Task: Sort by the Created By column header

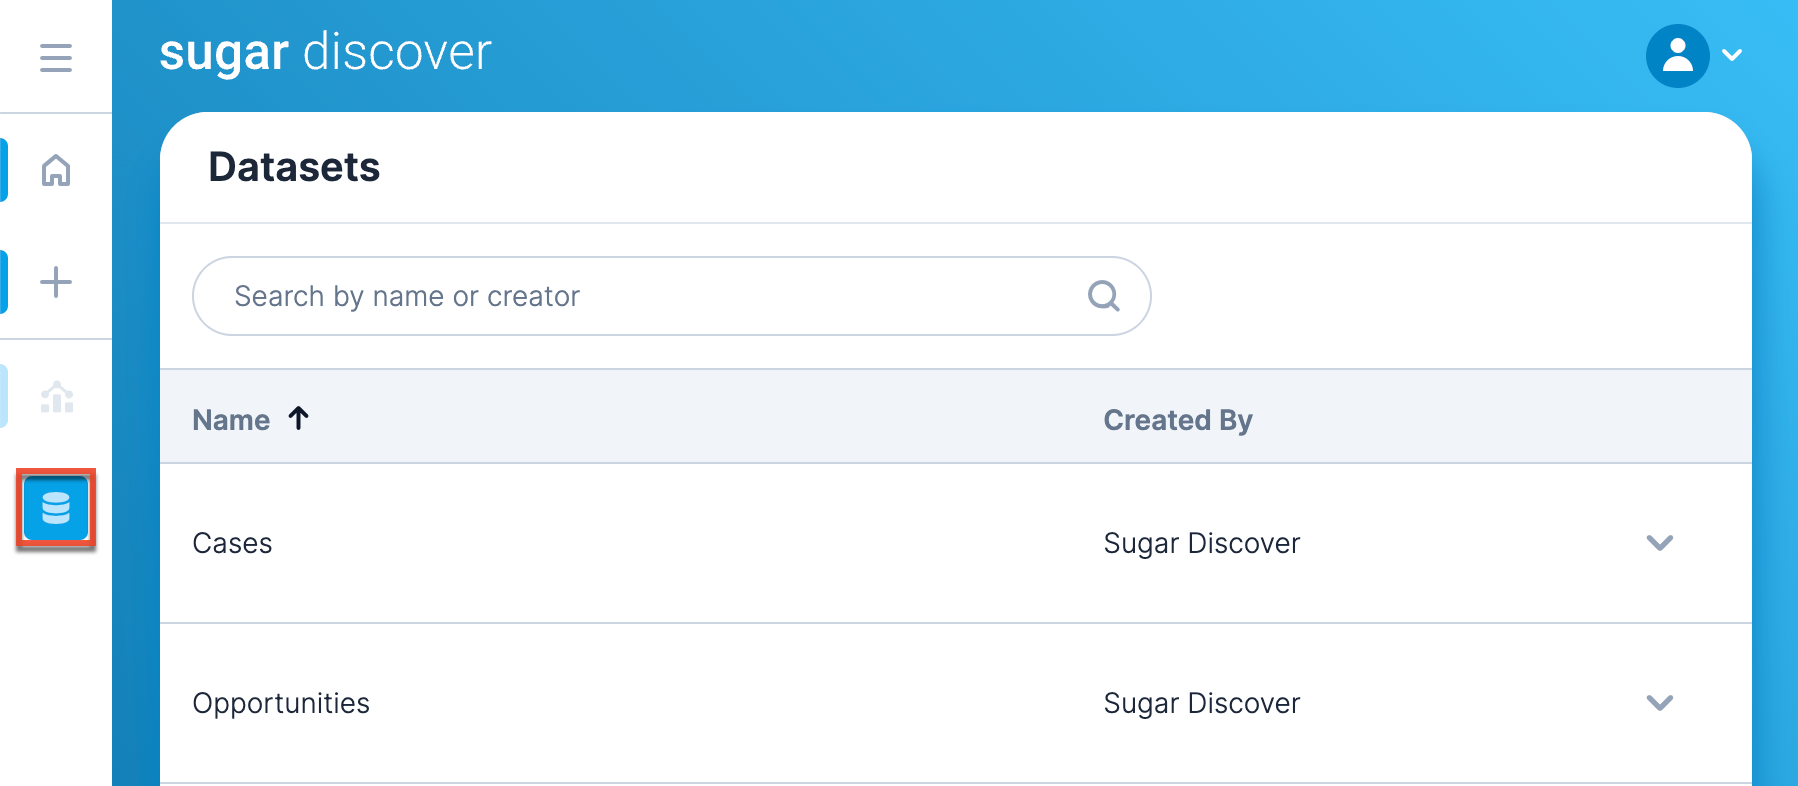Action: pos(1177,420)
